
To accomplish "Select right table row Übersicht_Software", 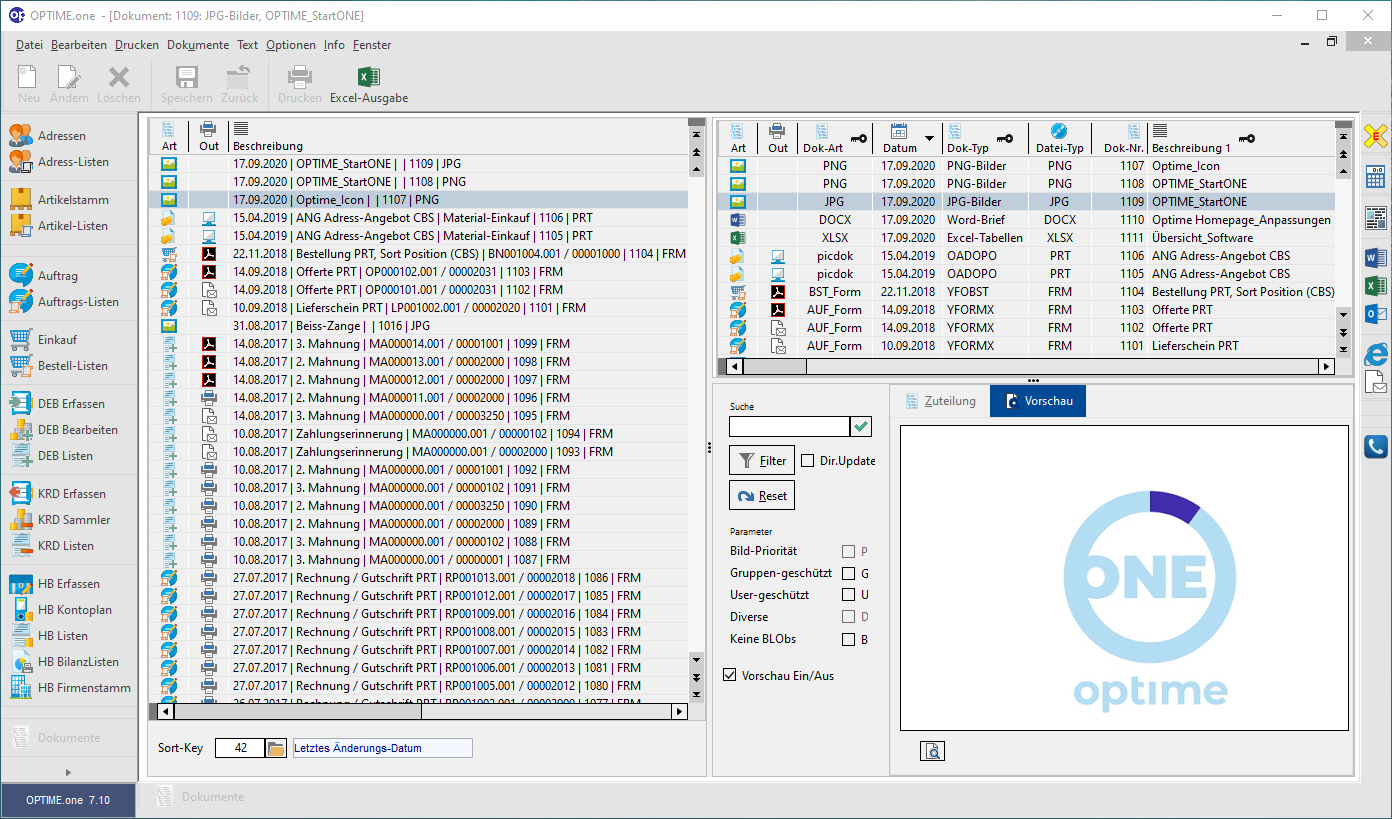I will pyautogui.click(x=1028, y=237).
